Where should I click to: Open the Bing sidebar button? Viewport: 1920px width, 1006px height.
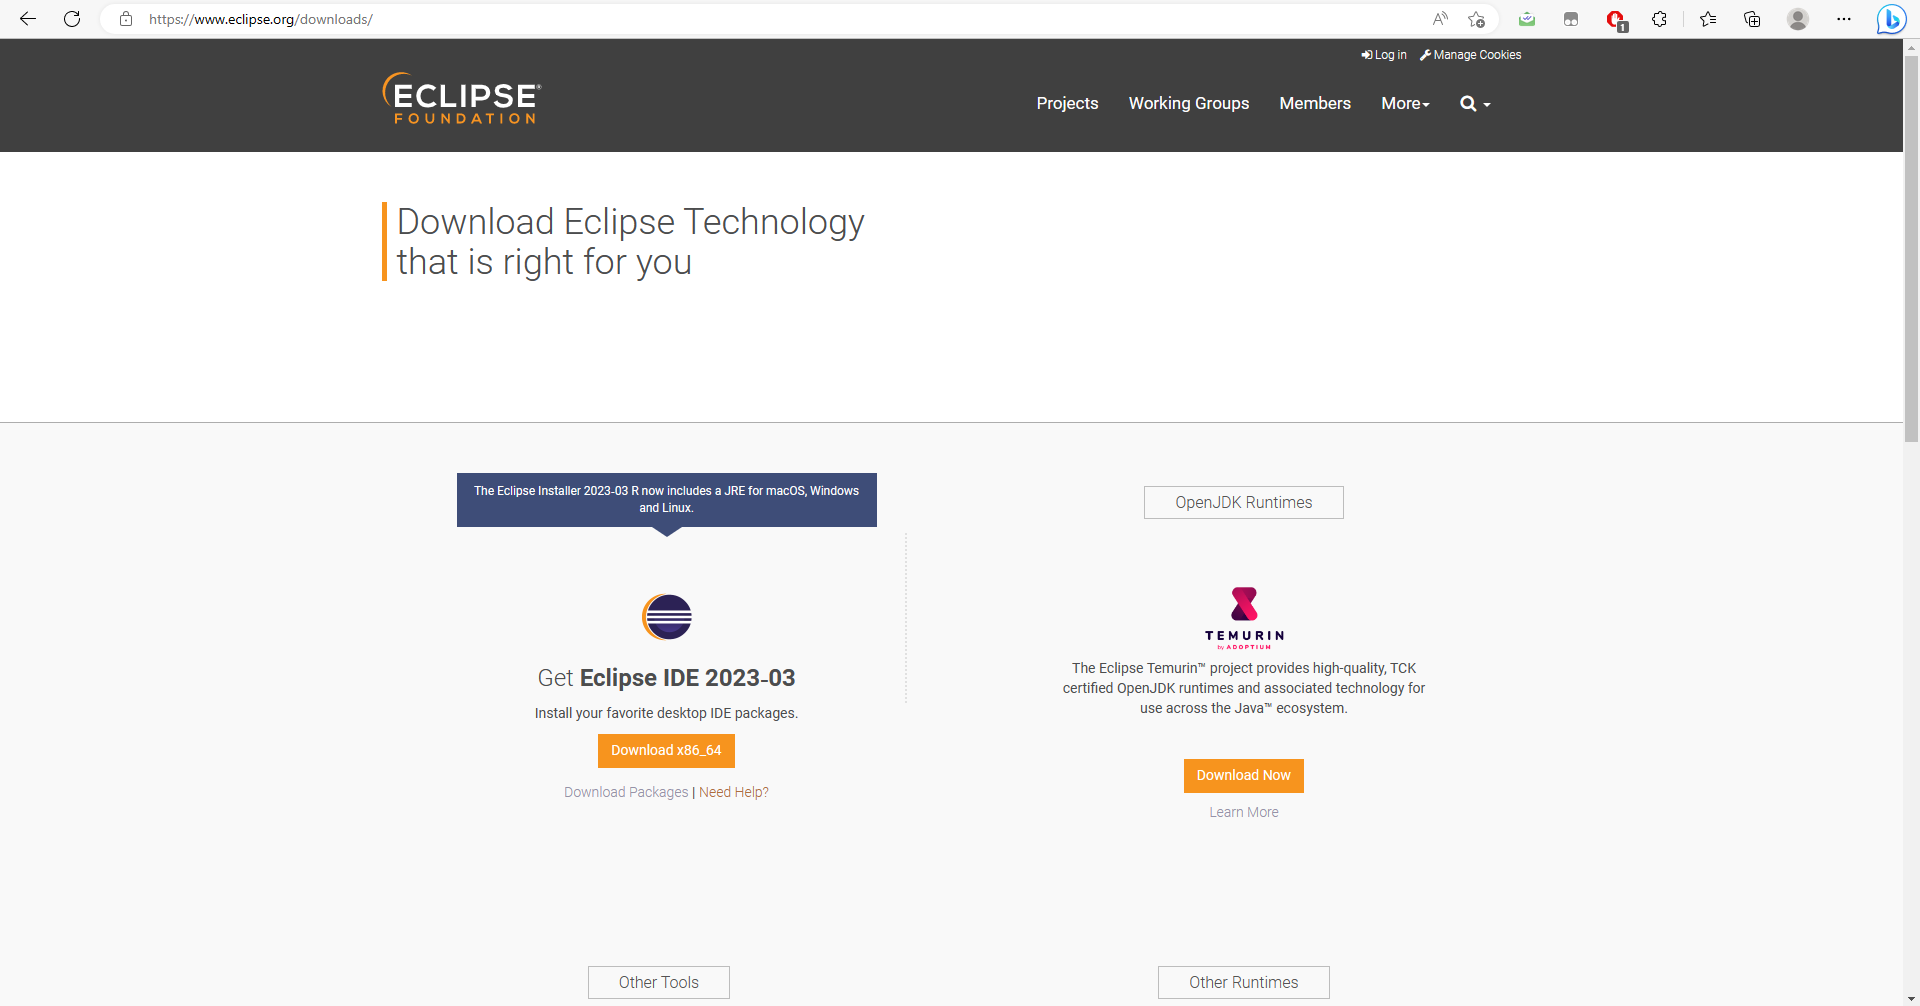point(1891,19)
